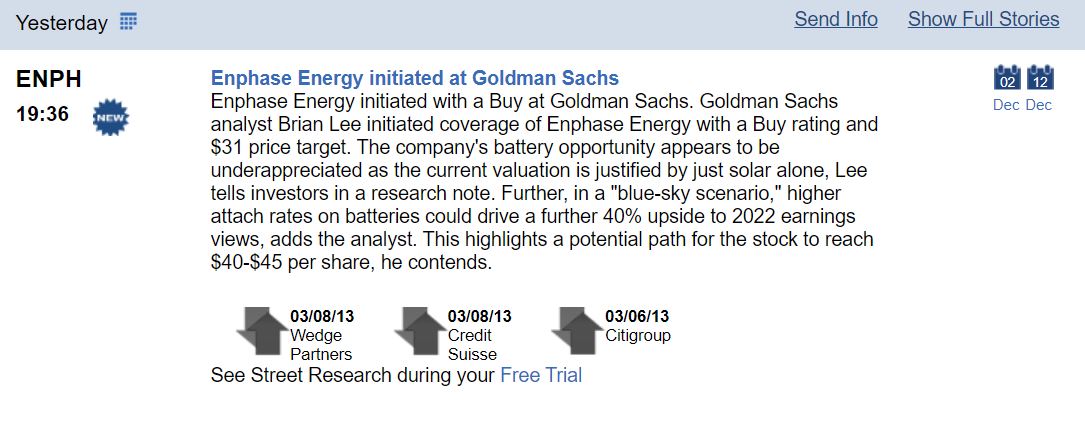The height and width of the screenshot is (426, 1085).
Task: Click the Credit Suisse firm name
Action: 472,345
